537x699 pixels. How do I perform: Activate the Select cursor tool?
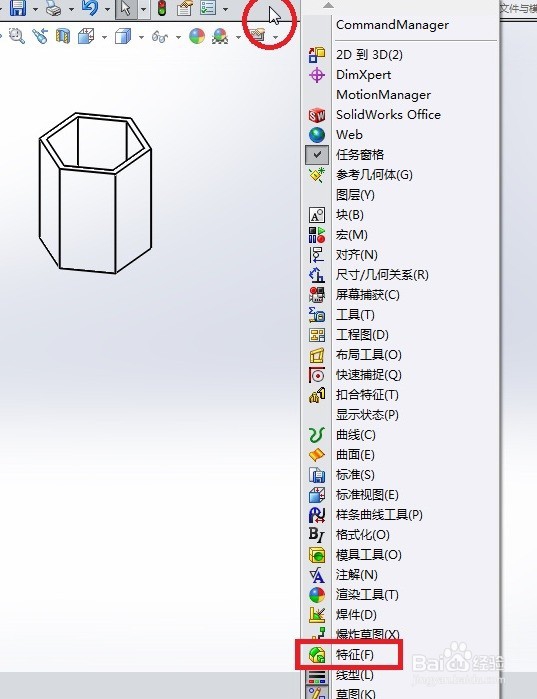tap(126, 8)
